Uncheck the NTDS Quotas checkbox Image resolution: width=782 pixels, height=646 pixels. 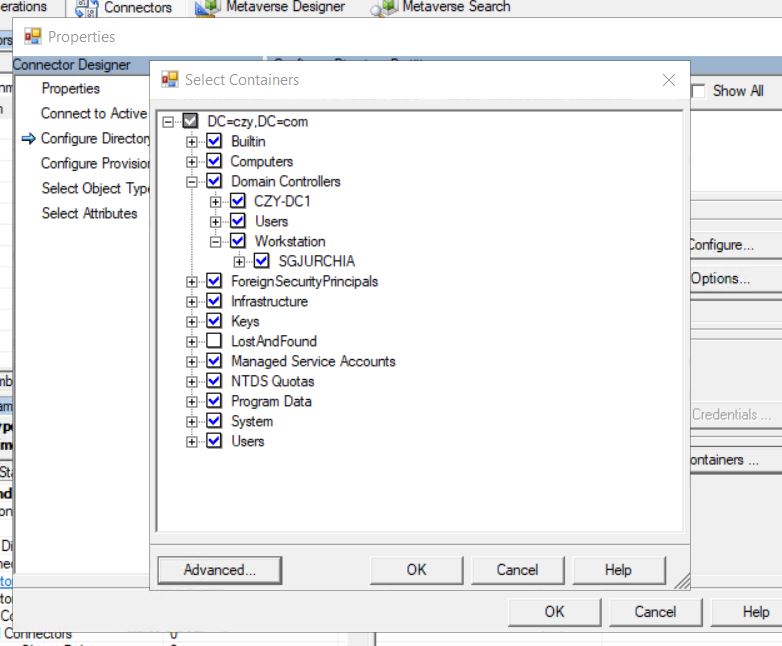click(214, 381)
